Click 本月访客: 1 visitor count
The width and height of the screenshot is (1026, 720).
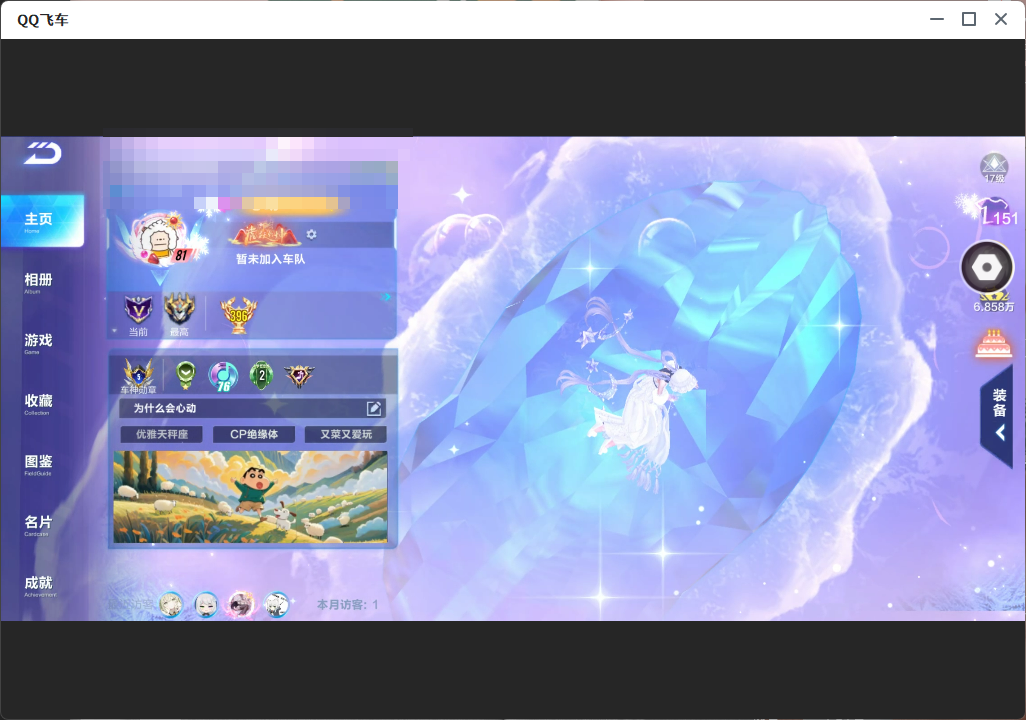347,605
